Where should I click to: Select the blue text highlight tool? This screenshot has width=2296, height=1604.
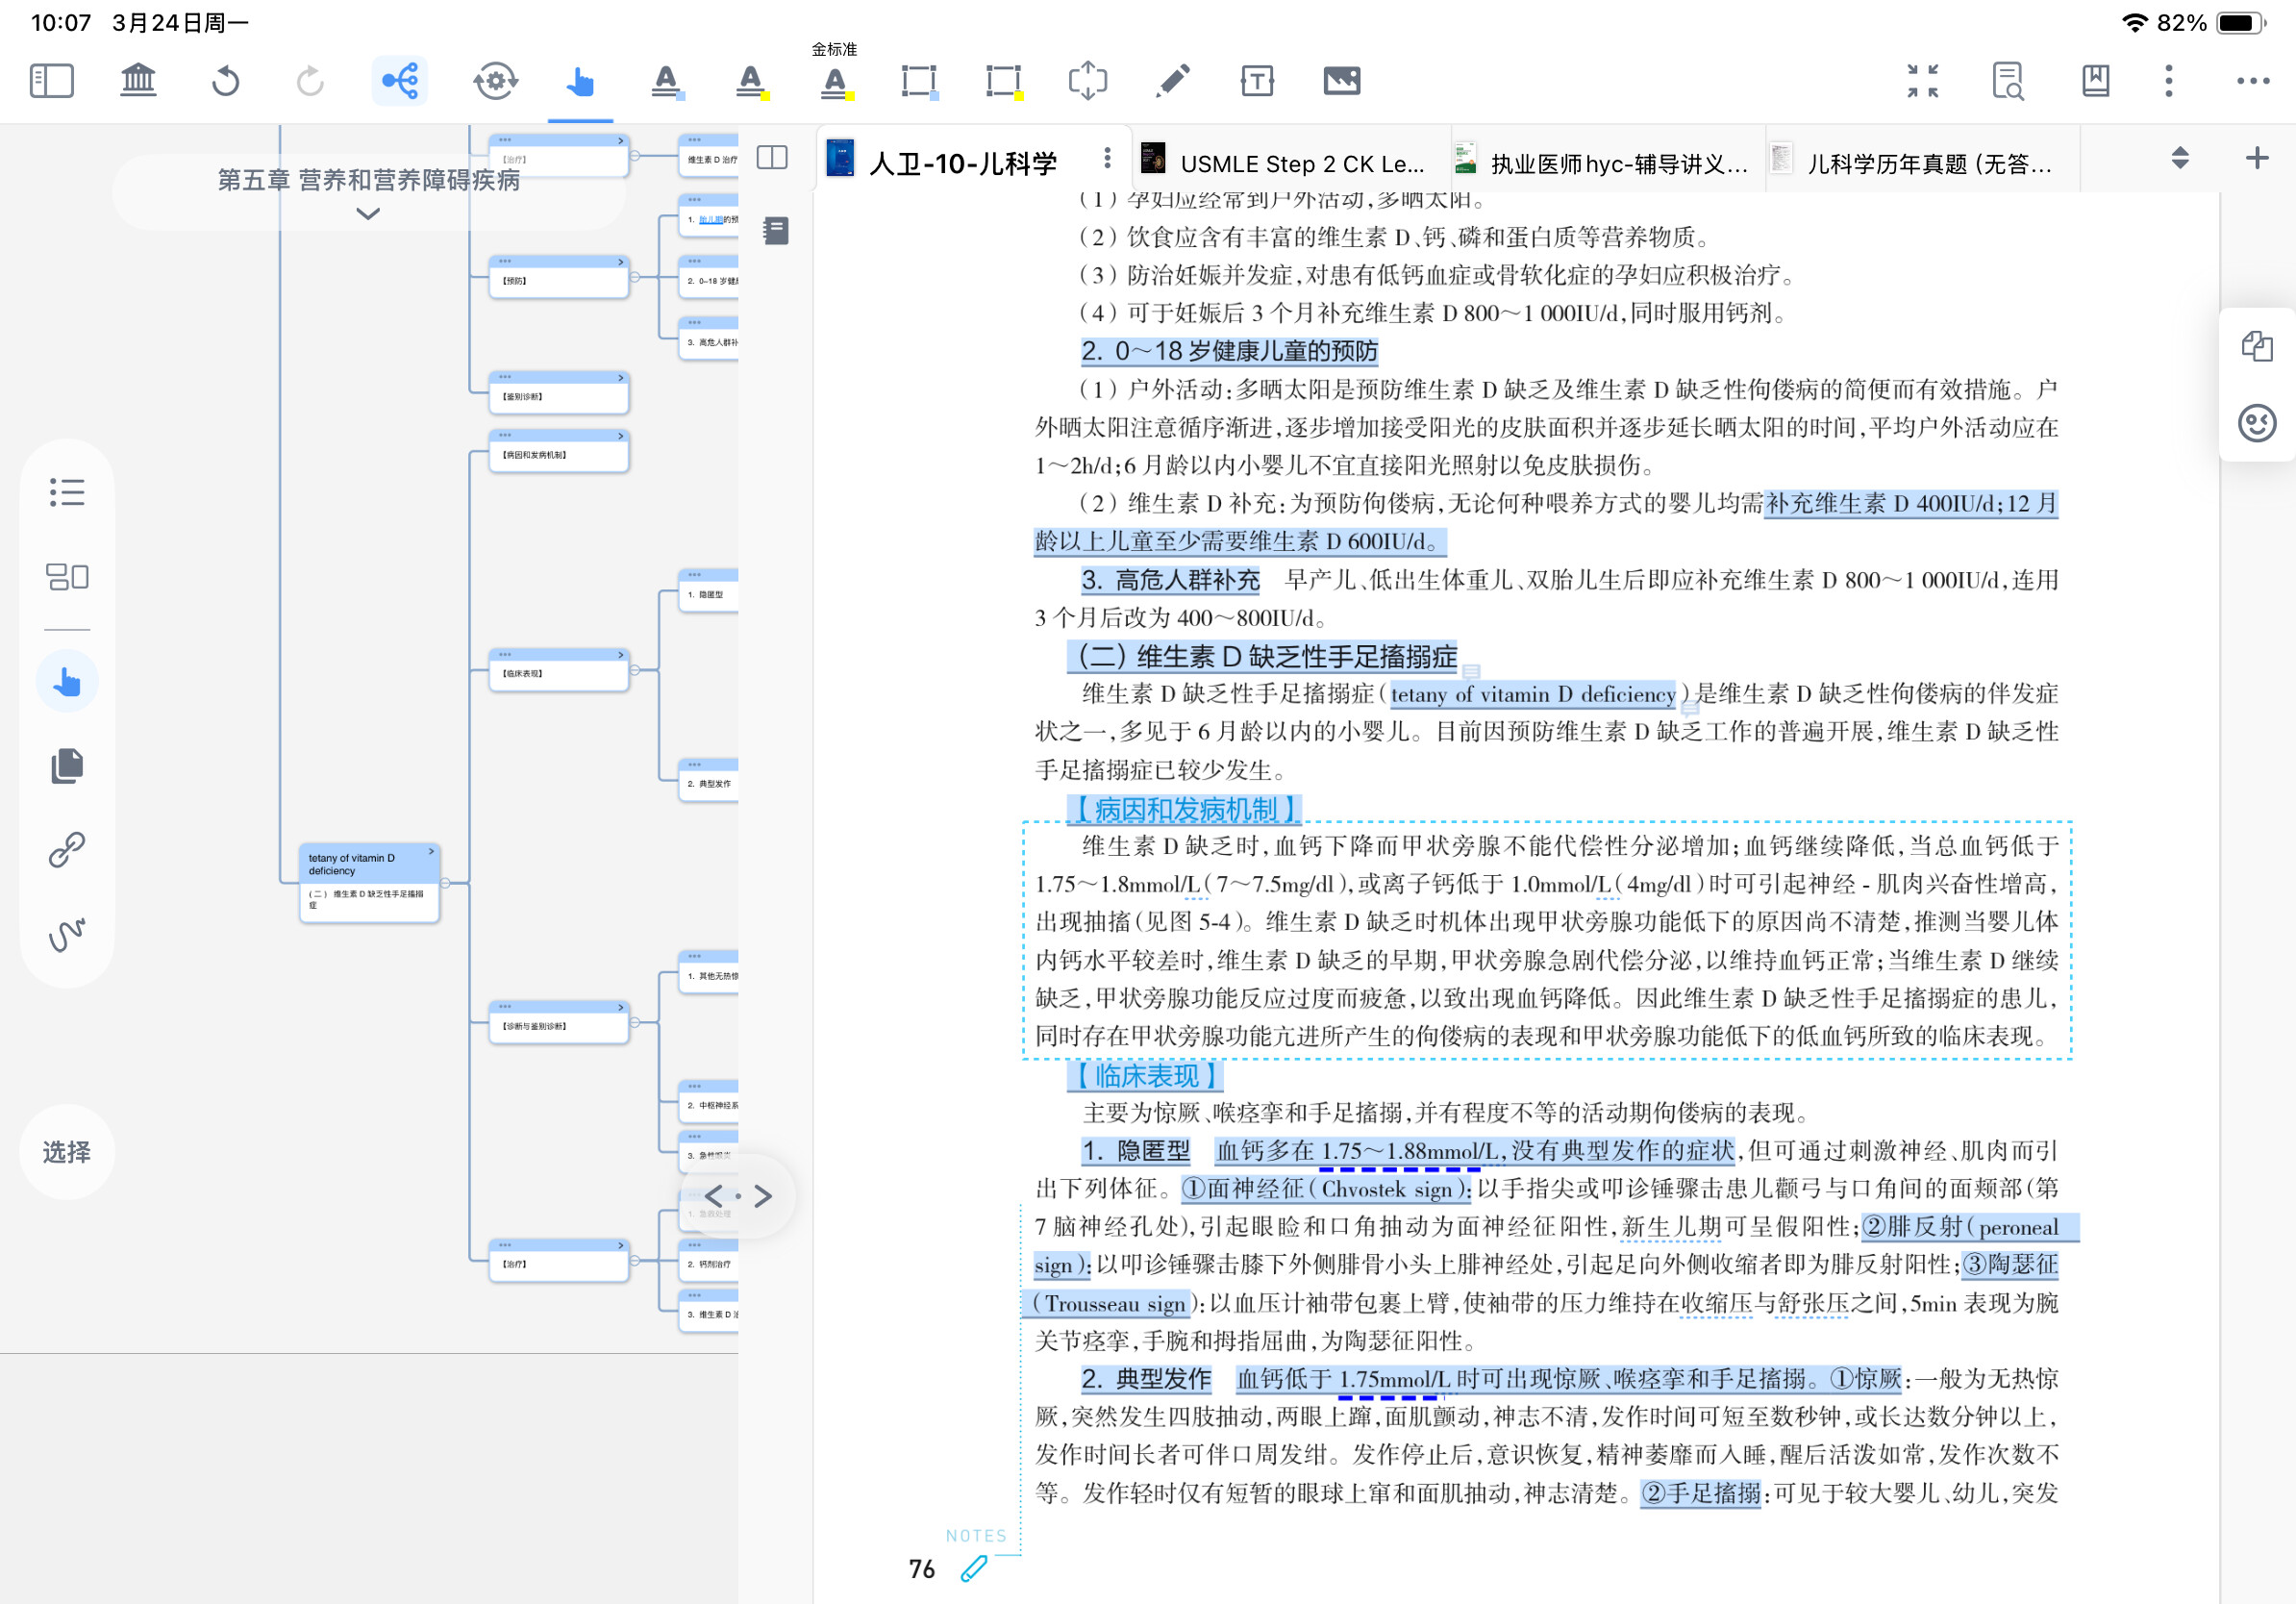666,81
